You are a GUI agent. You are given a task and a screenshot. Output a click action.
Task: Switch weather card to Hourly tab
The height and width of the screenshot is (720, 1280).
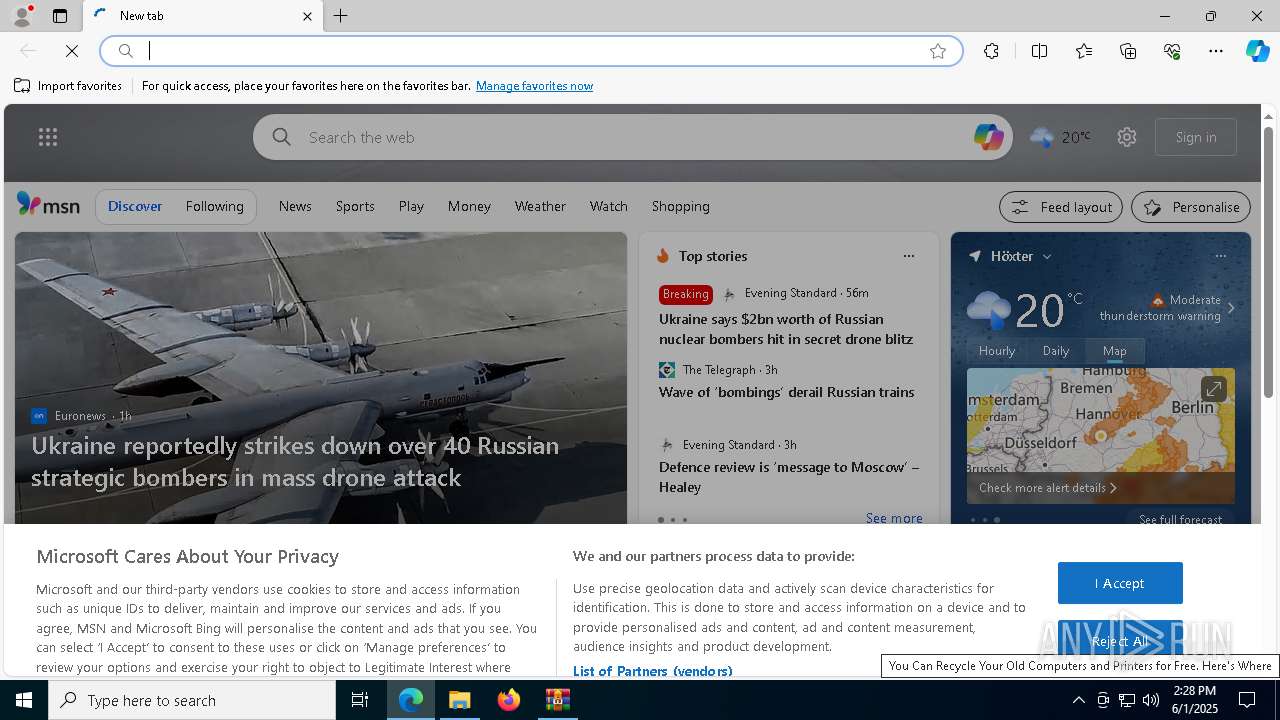[x=997, y=351]
